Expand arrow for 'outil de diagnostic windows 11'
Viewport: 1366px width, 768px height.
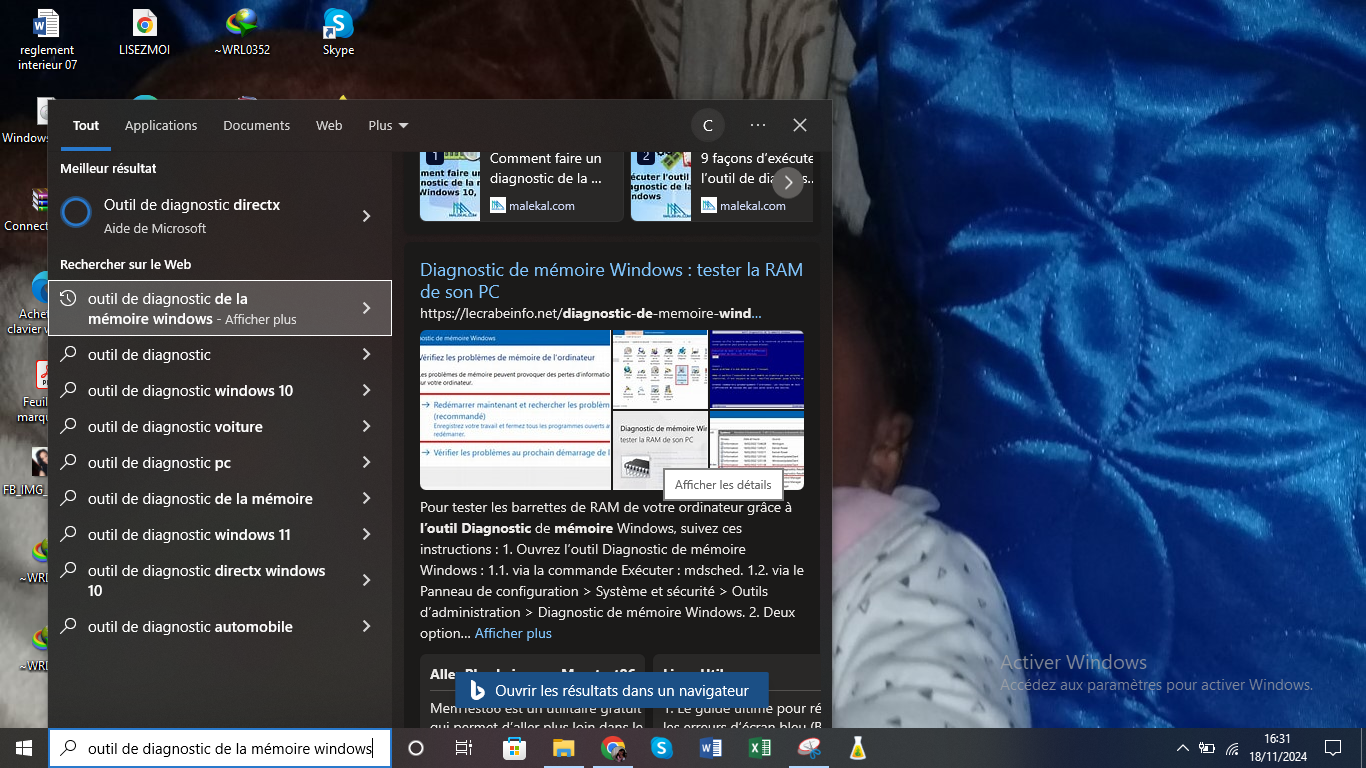(x=367, y=534)
